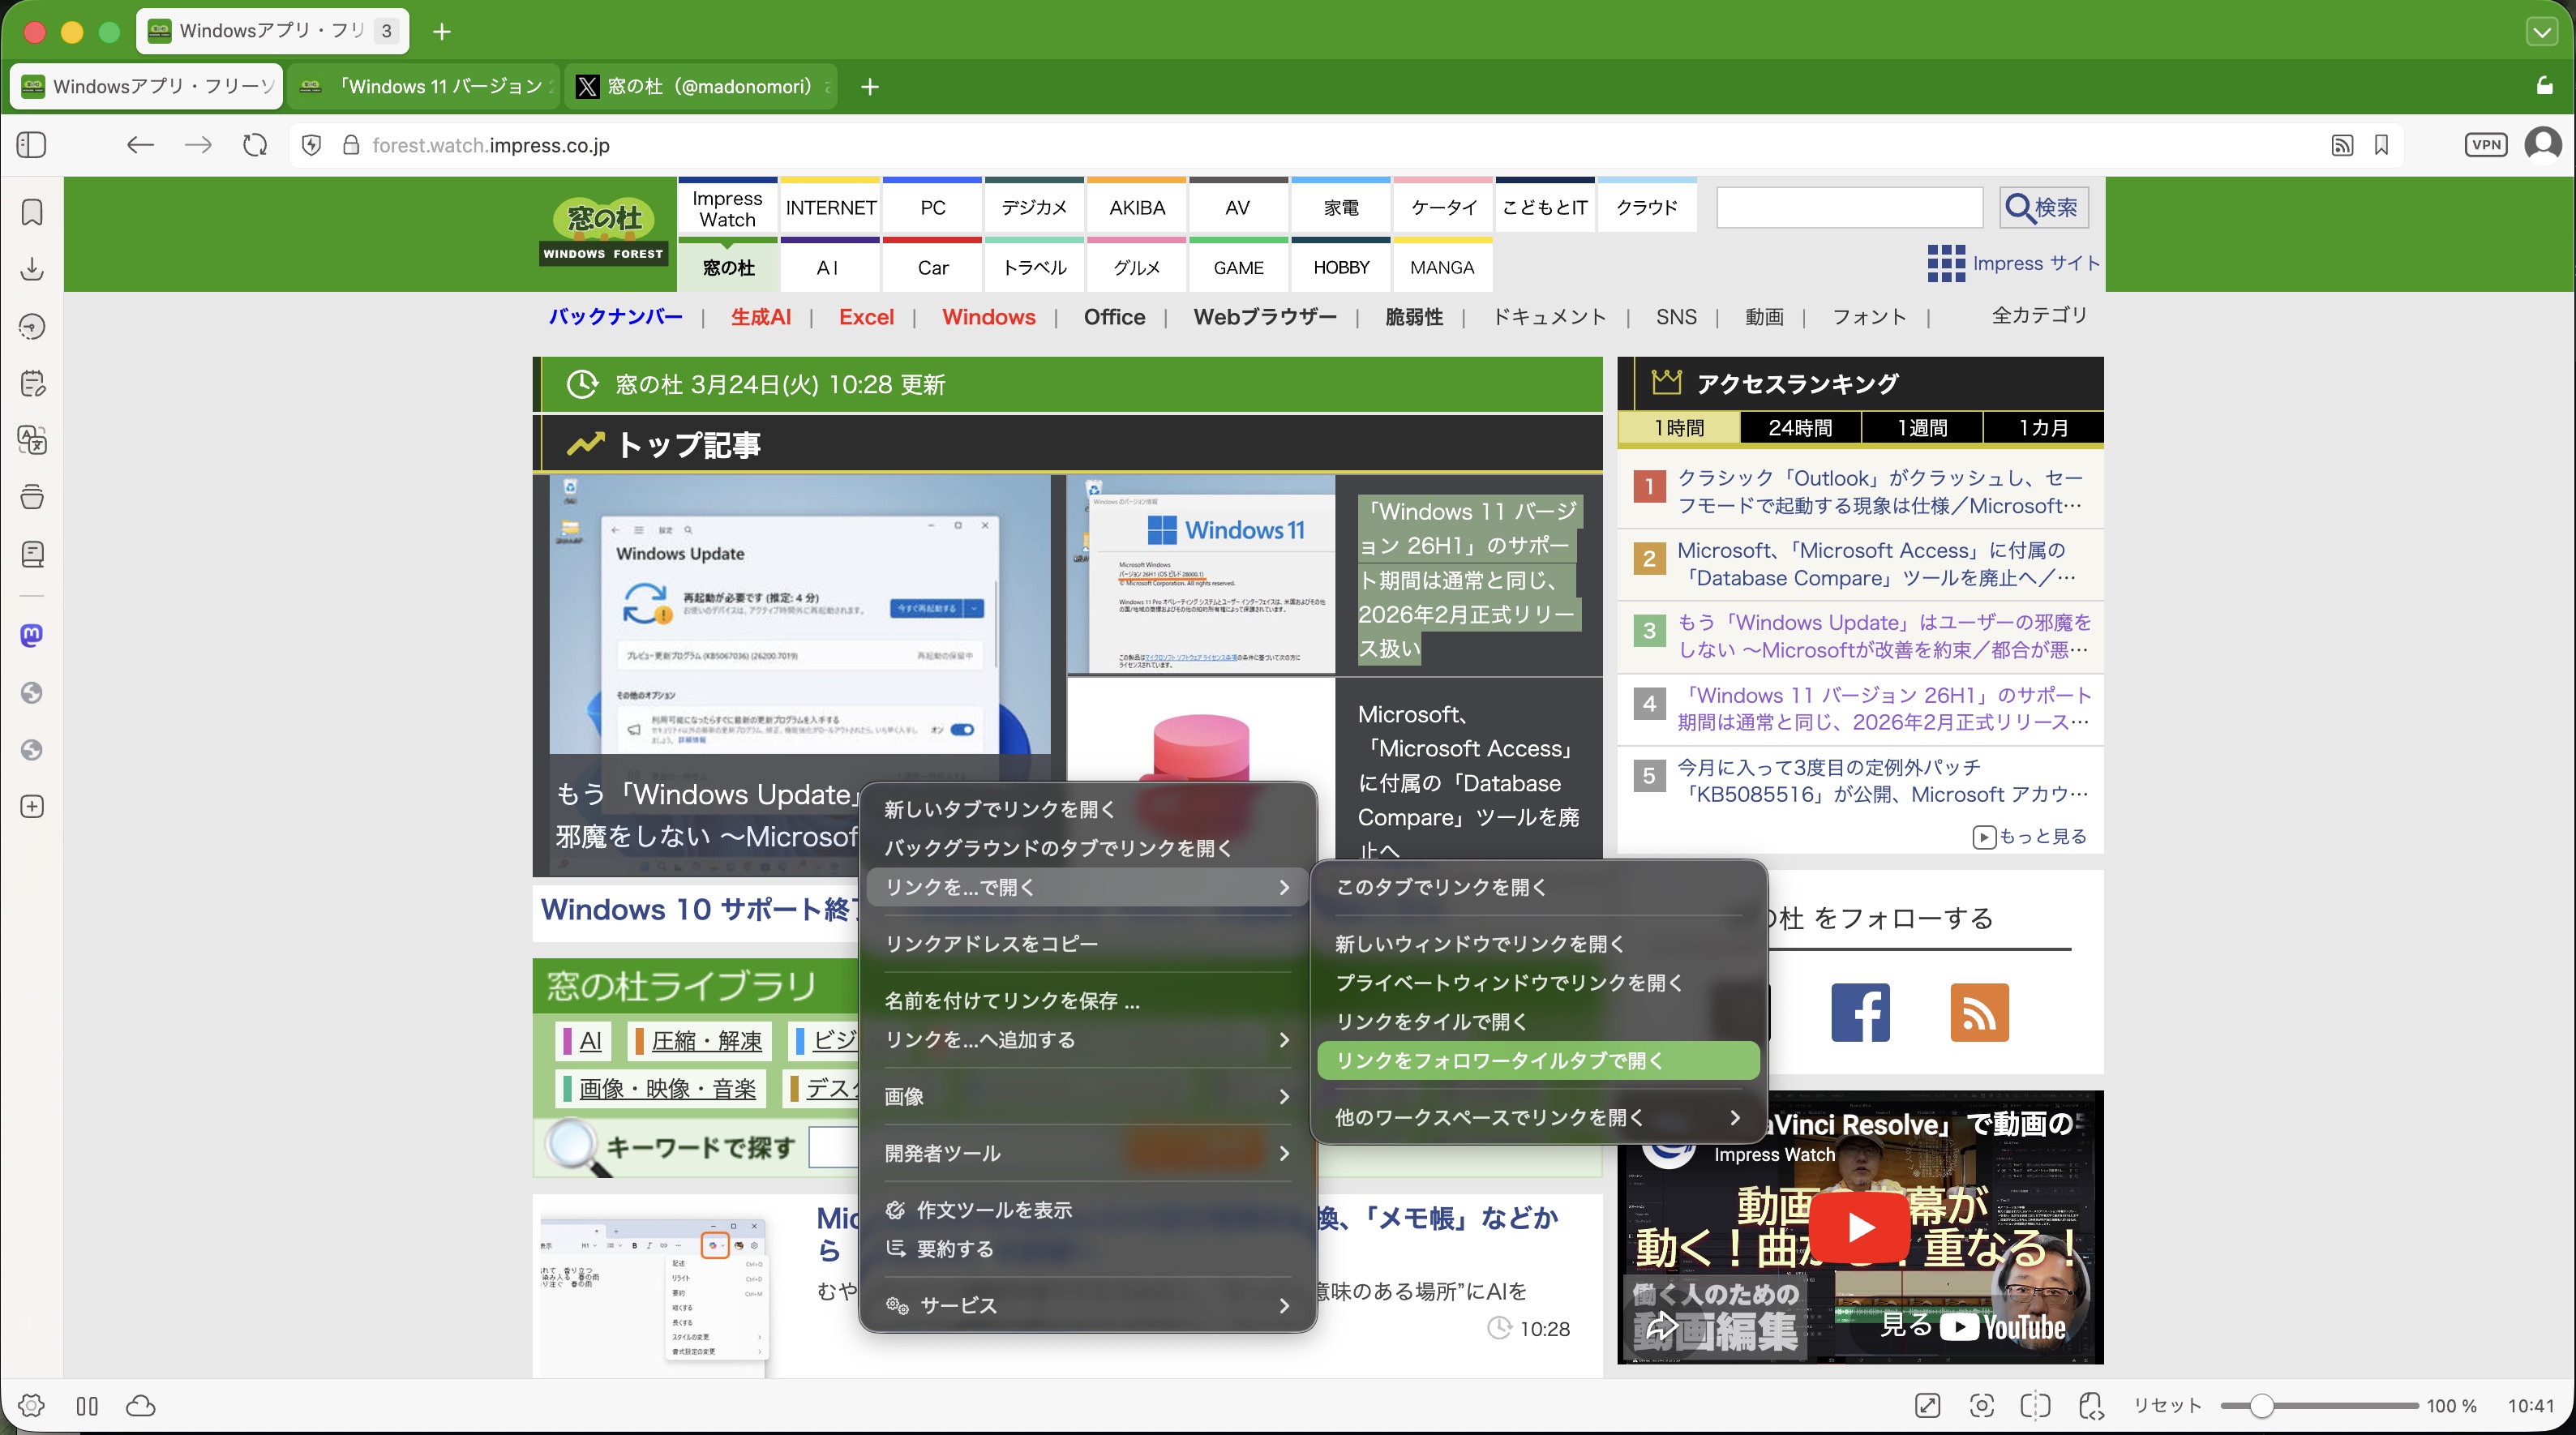Open the Notes panel in the sidebar
This screenshot has width=2576, height=1435.
click(x=32, y=383)
